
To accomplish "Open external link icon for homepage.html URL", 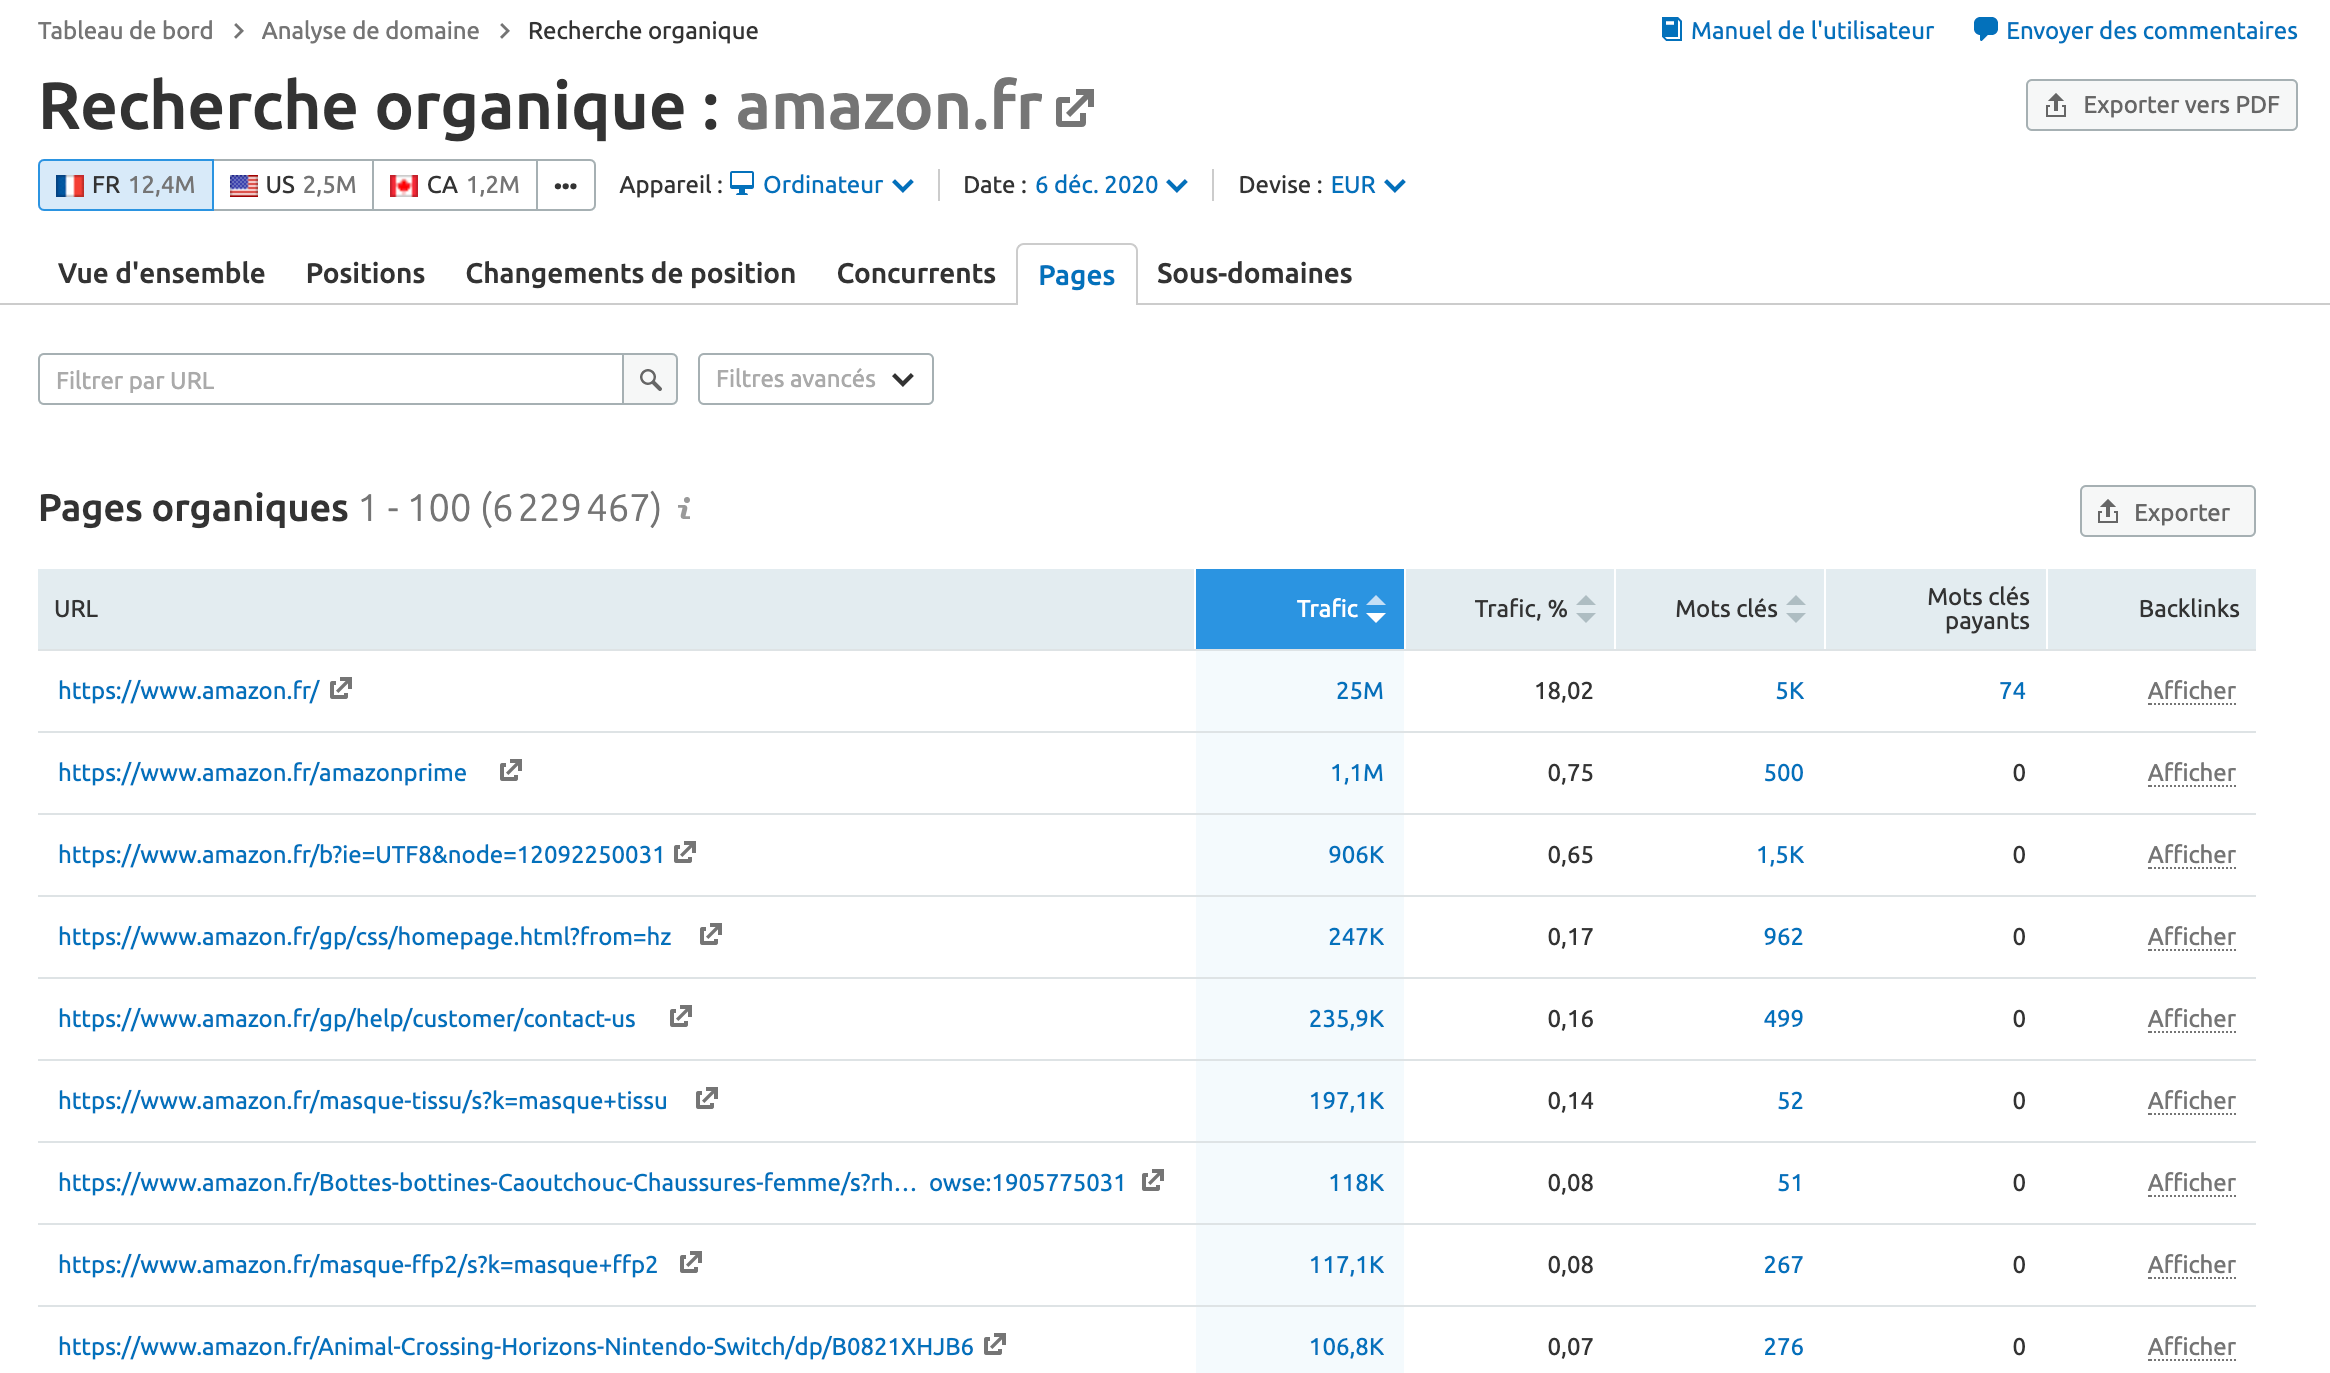I will pos(711,934).
